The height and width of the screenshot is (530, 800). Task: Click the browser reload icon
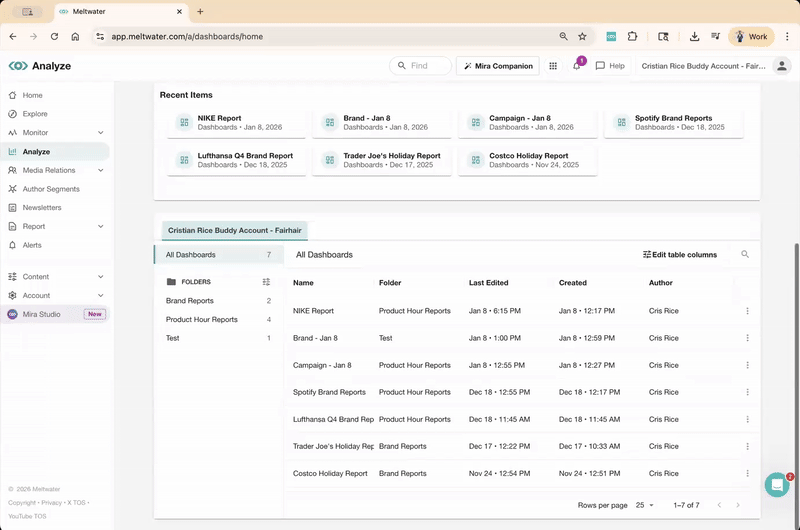[x=54, y=36]
